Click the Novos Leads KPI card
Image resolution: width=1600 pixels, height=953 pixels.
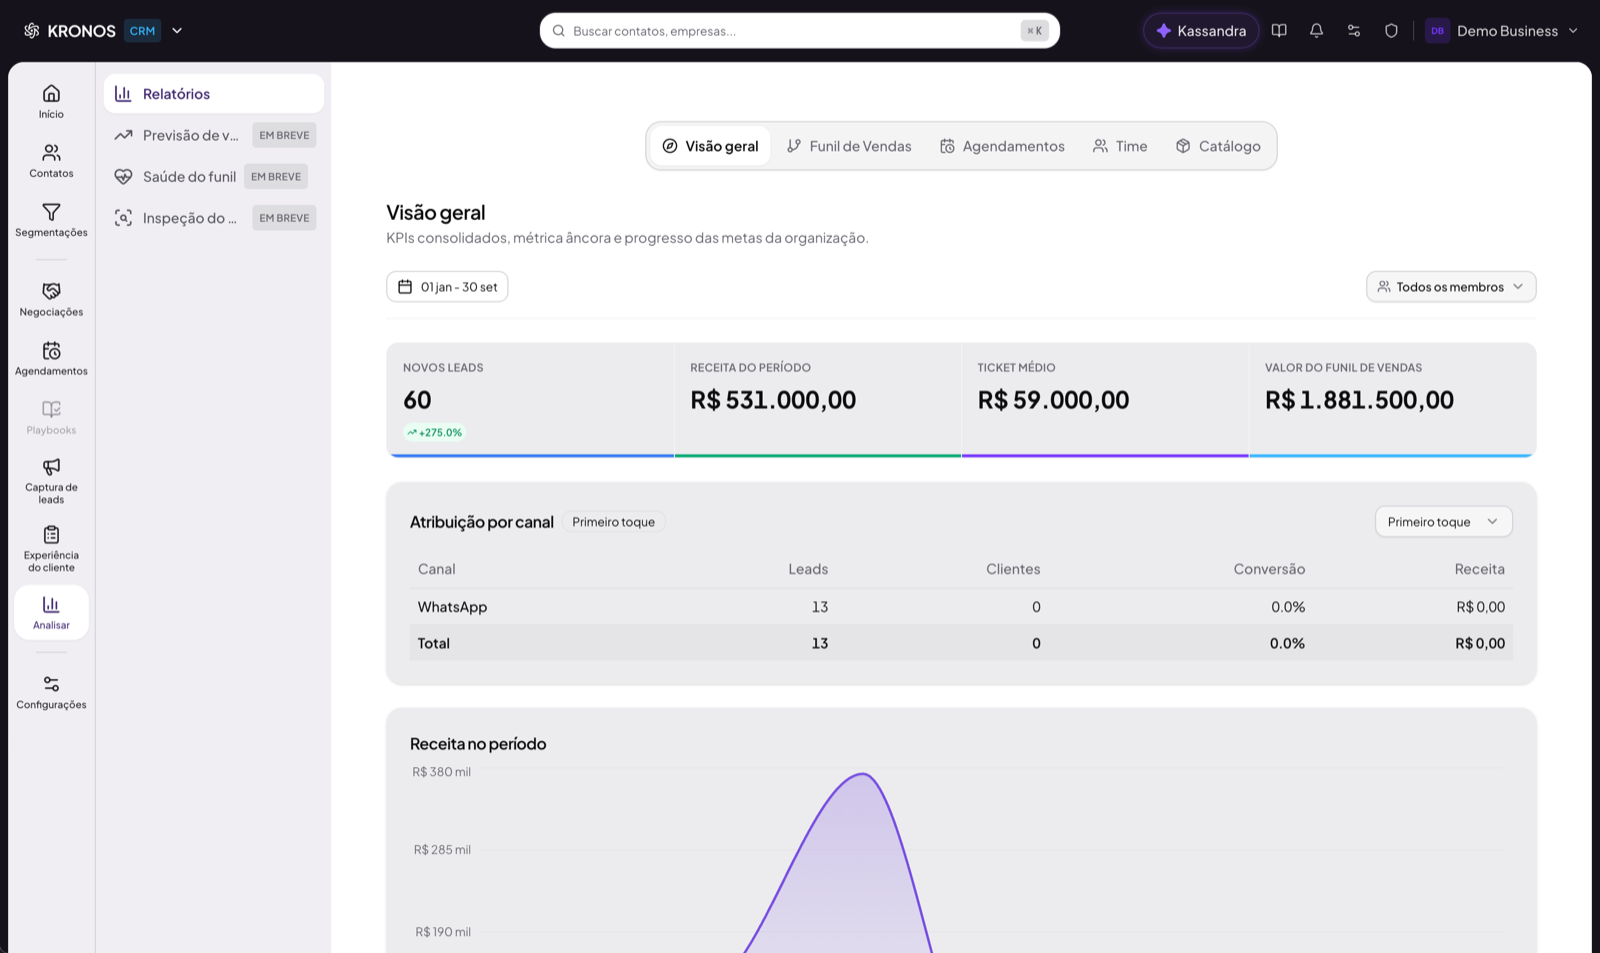(x=530, y=400)
